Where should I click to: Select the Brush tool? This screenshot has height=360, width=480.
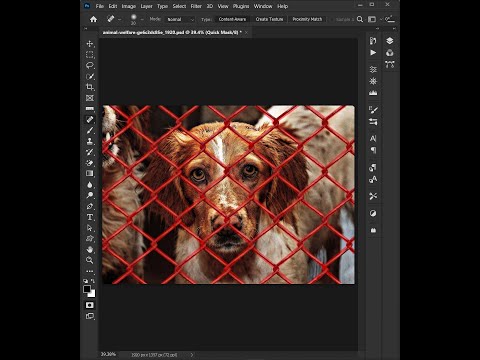pyautogui.click(x=90, y=130)
